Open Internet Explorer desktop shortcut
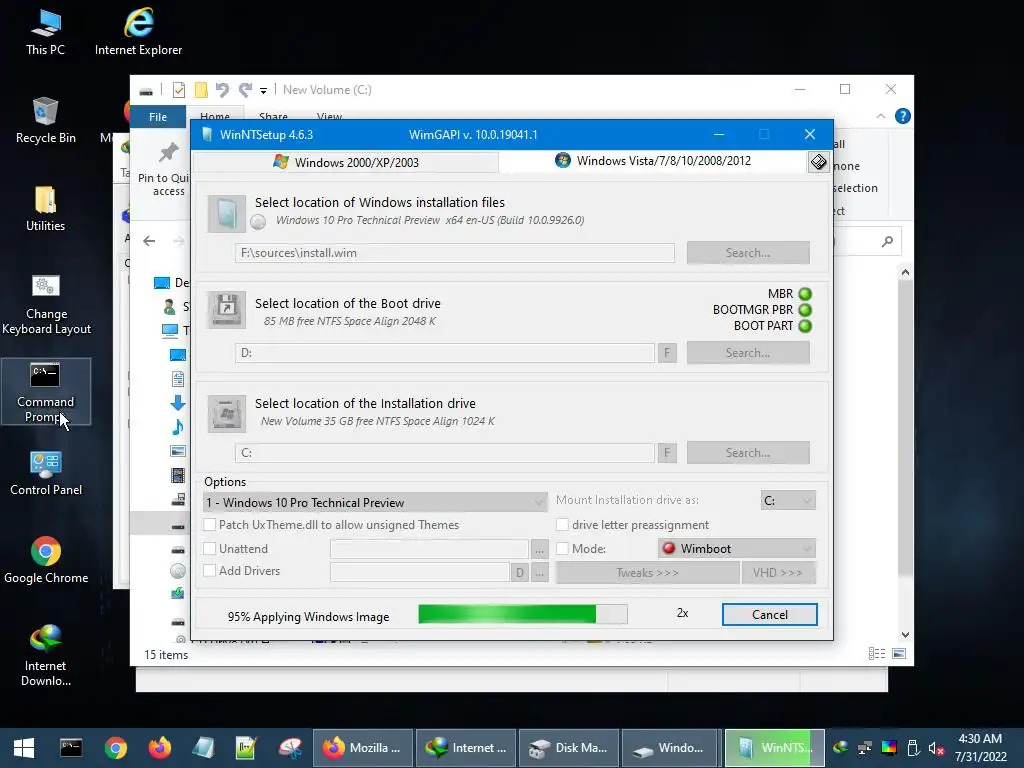 [138, 31]
